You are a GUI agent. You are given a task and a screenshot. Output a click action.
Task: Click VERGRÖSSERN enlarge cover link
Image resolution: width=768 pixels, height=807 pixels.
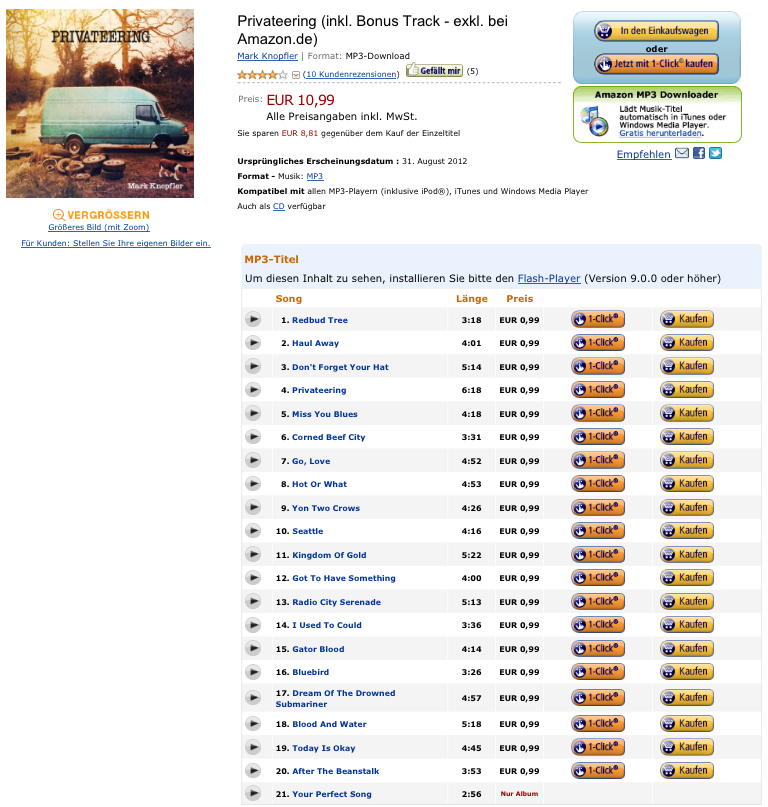[101, 215]
